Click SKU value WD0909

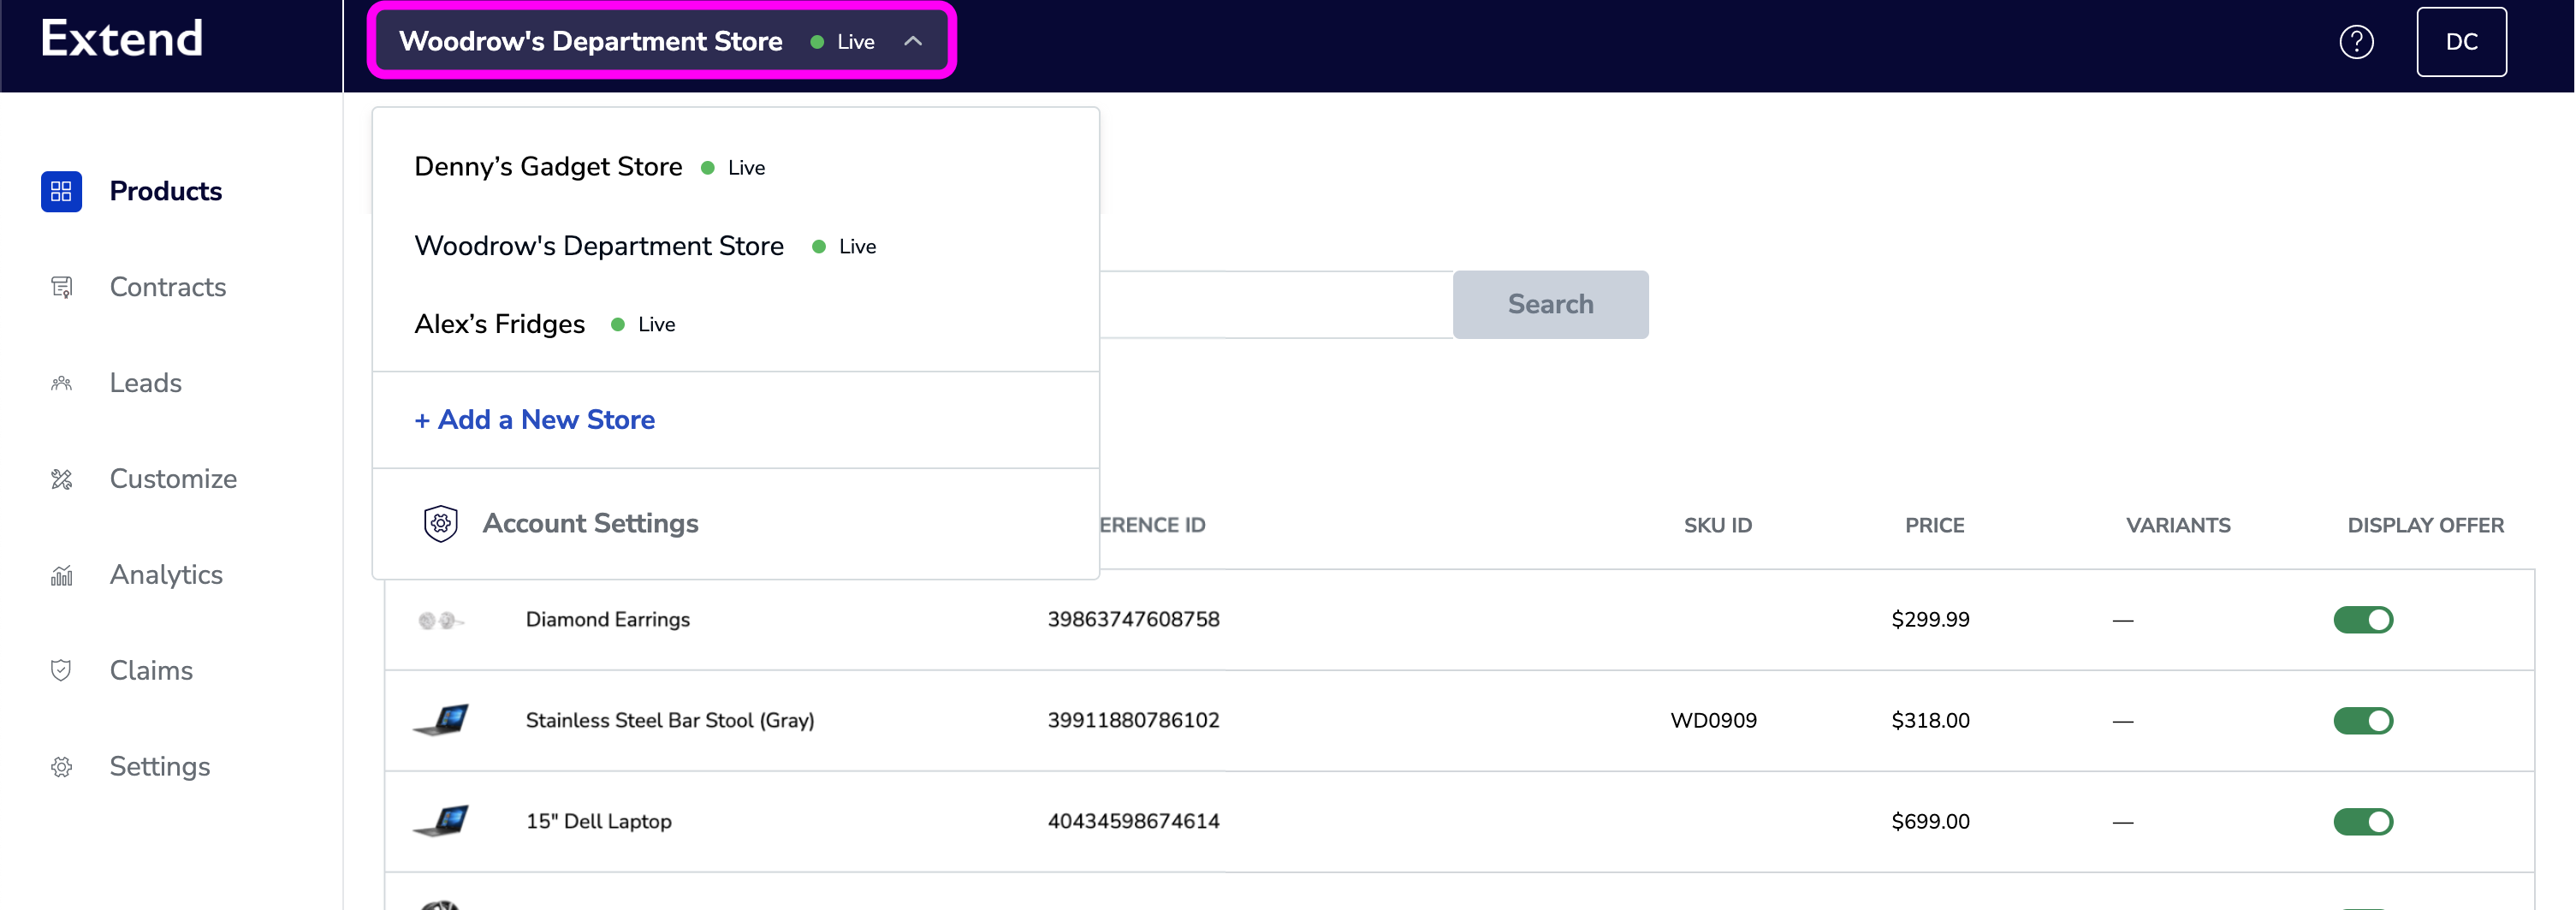pos(1713,721)
